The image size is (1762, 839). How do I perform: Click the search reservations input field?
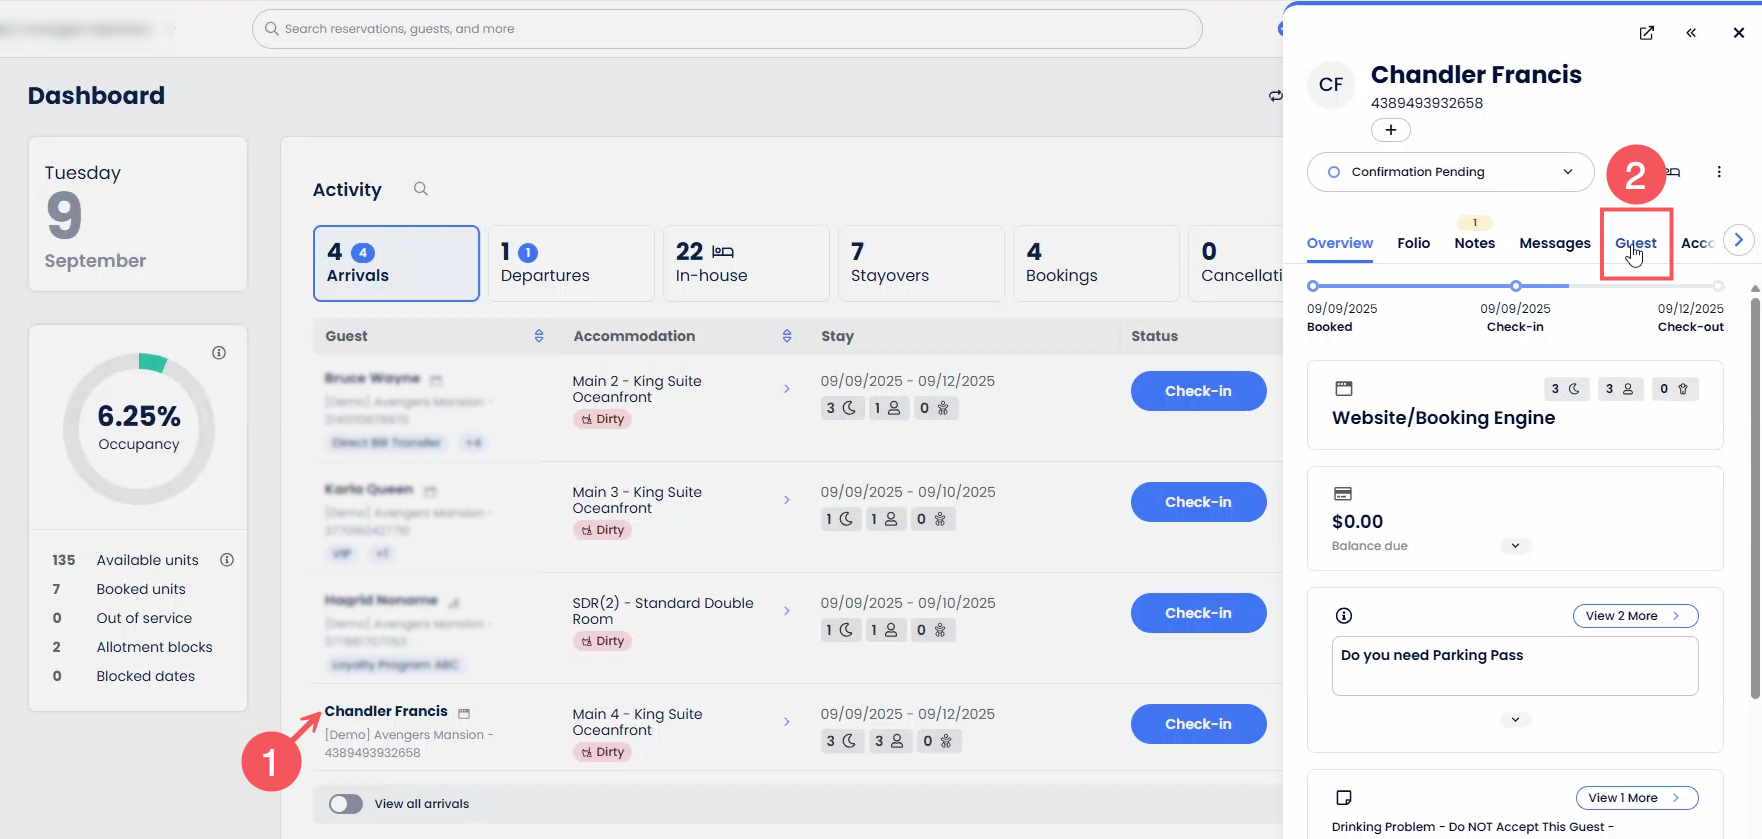727,29
